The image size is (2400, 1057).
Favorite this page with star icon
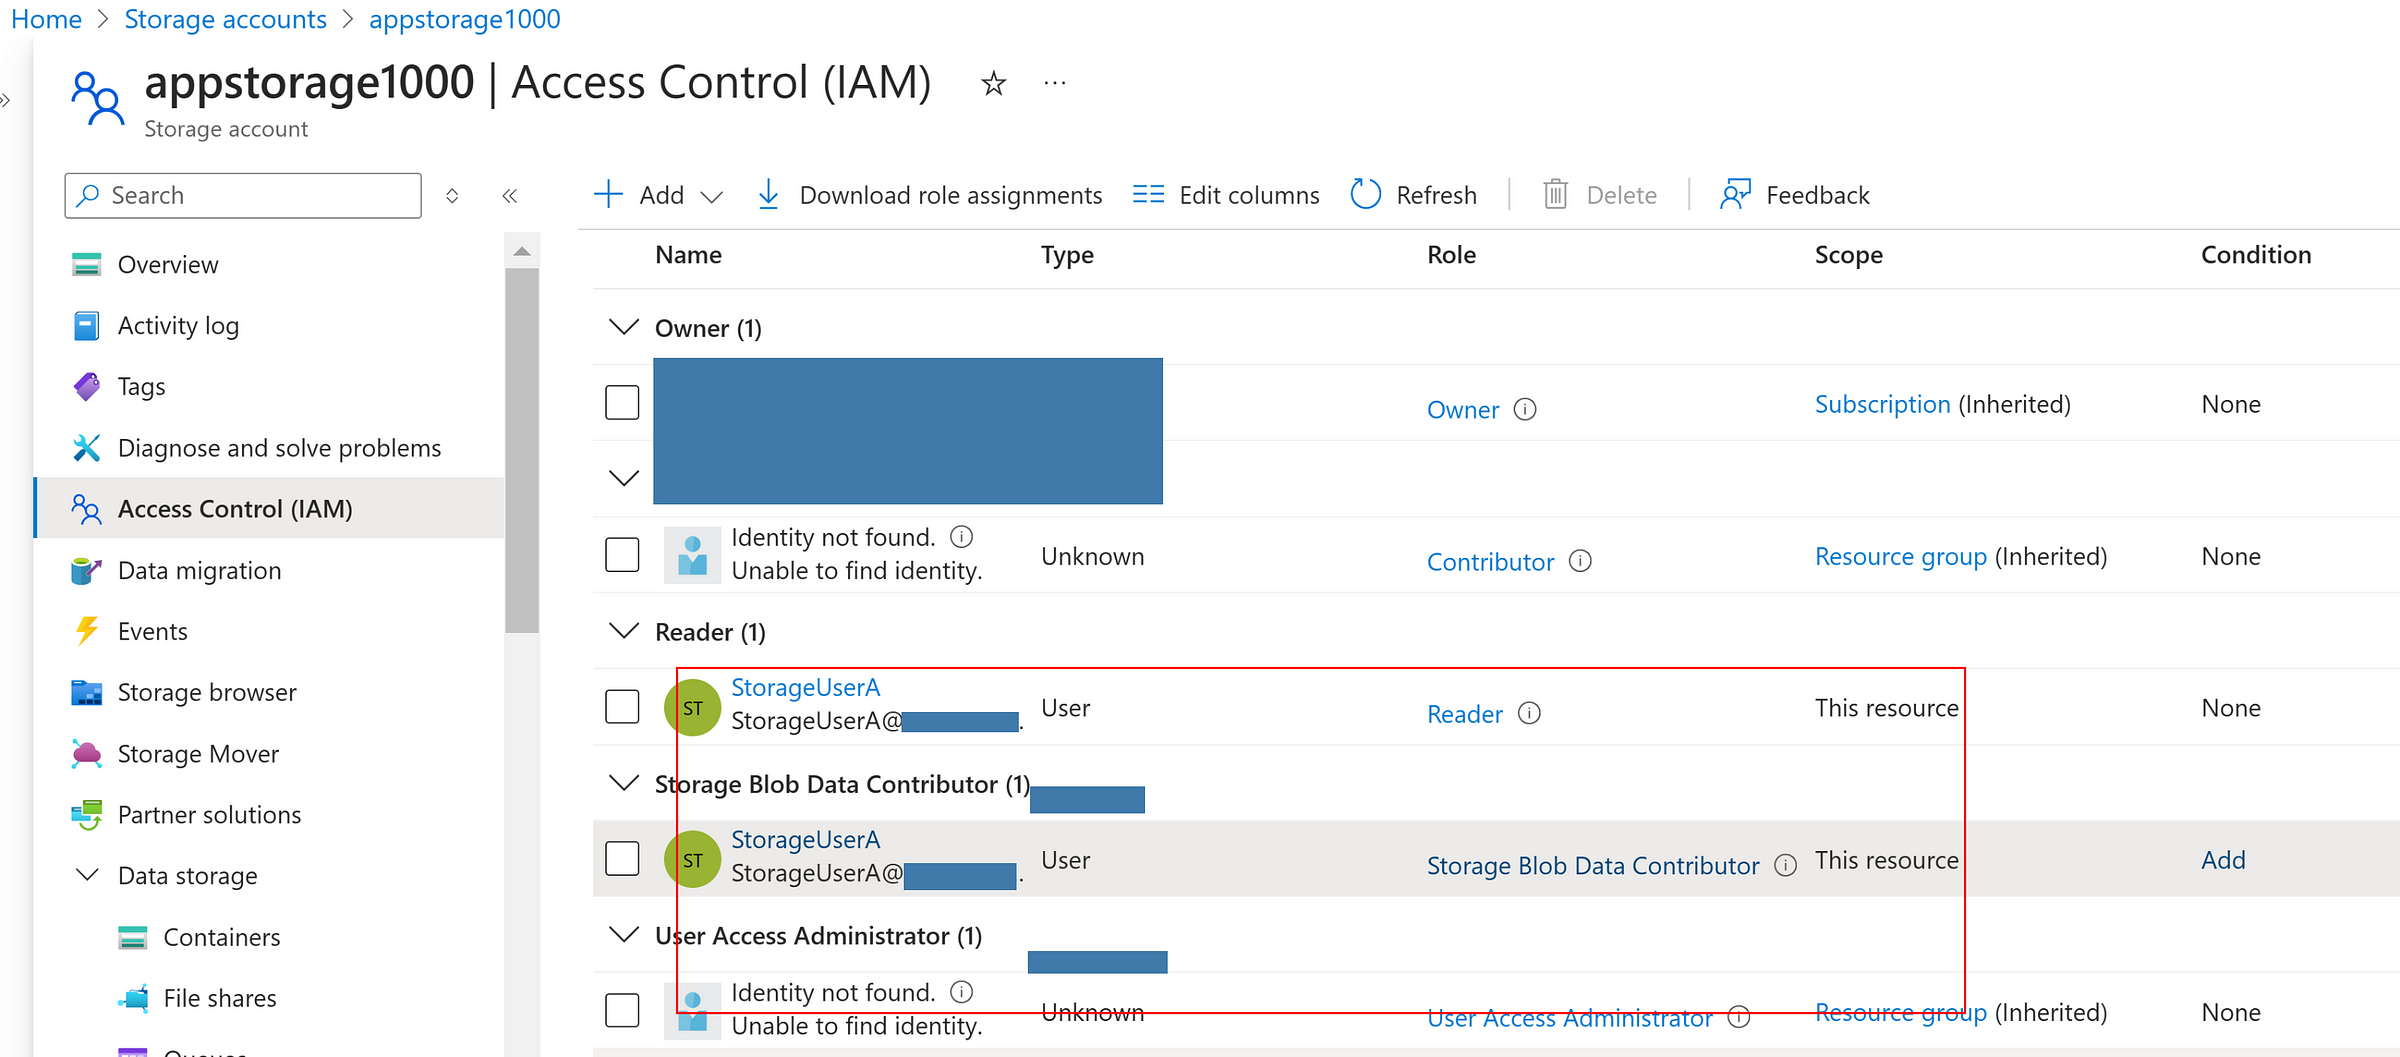[993, 83]
